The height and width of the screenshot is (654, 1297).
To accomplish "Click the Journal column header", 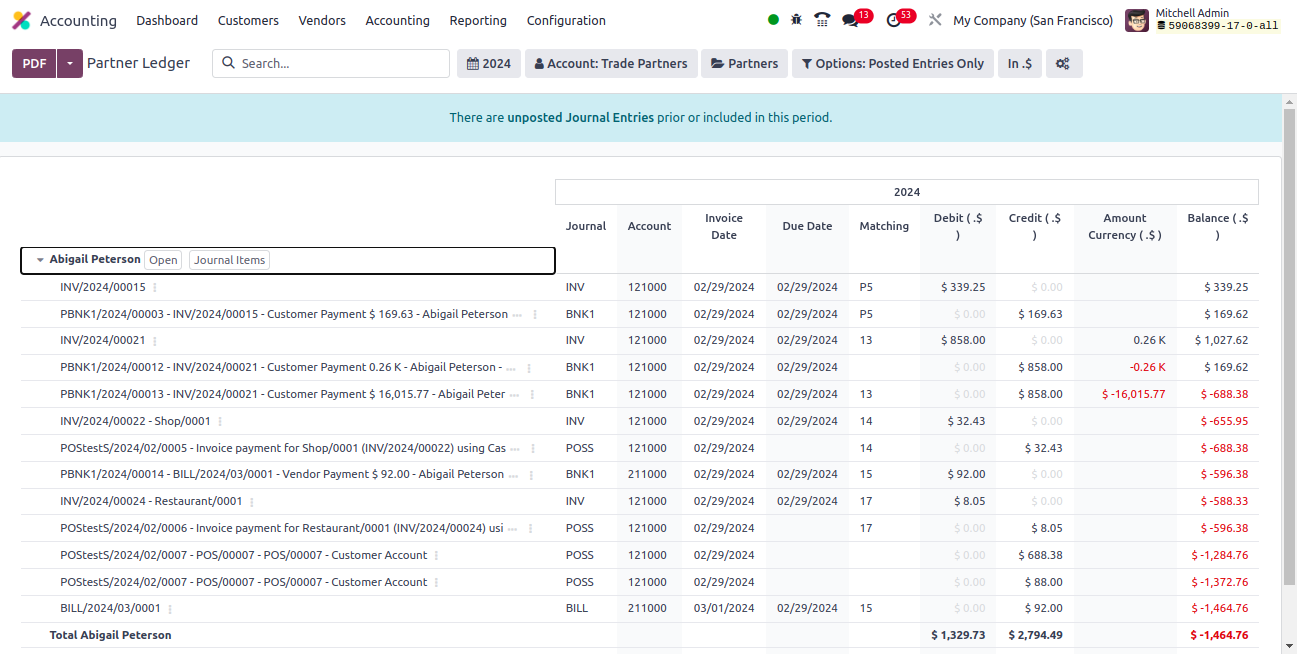I will 586,226.
